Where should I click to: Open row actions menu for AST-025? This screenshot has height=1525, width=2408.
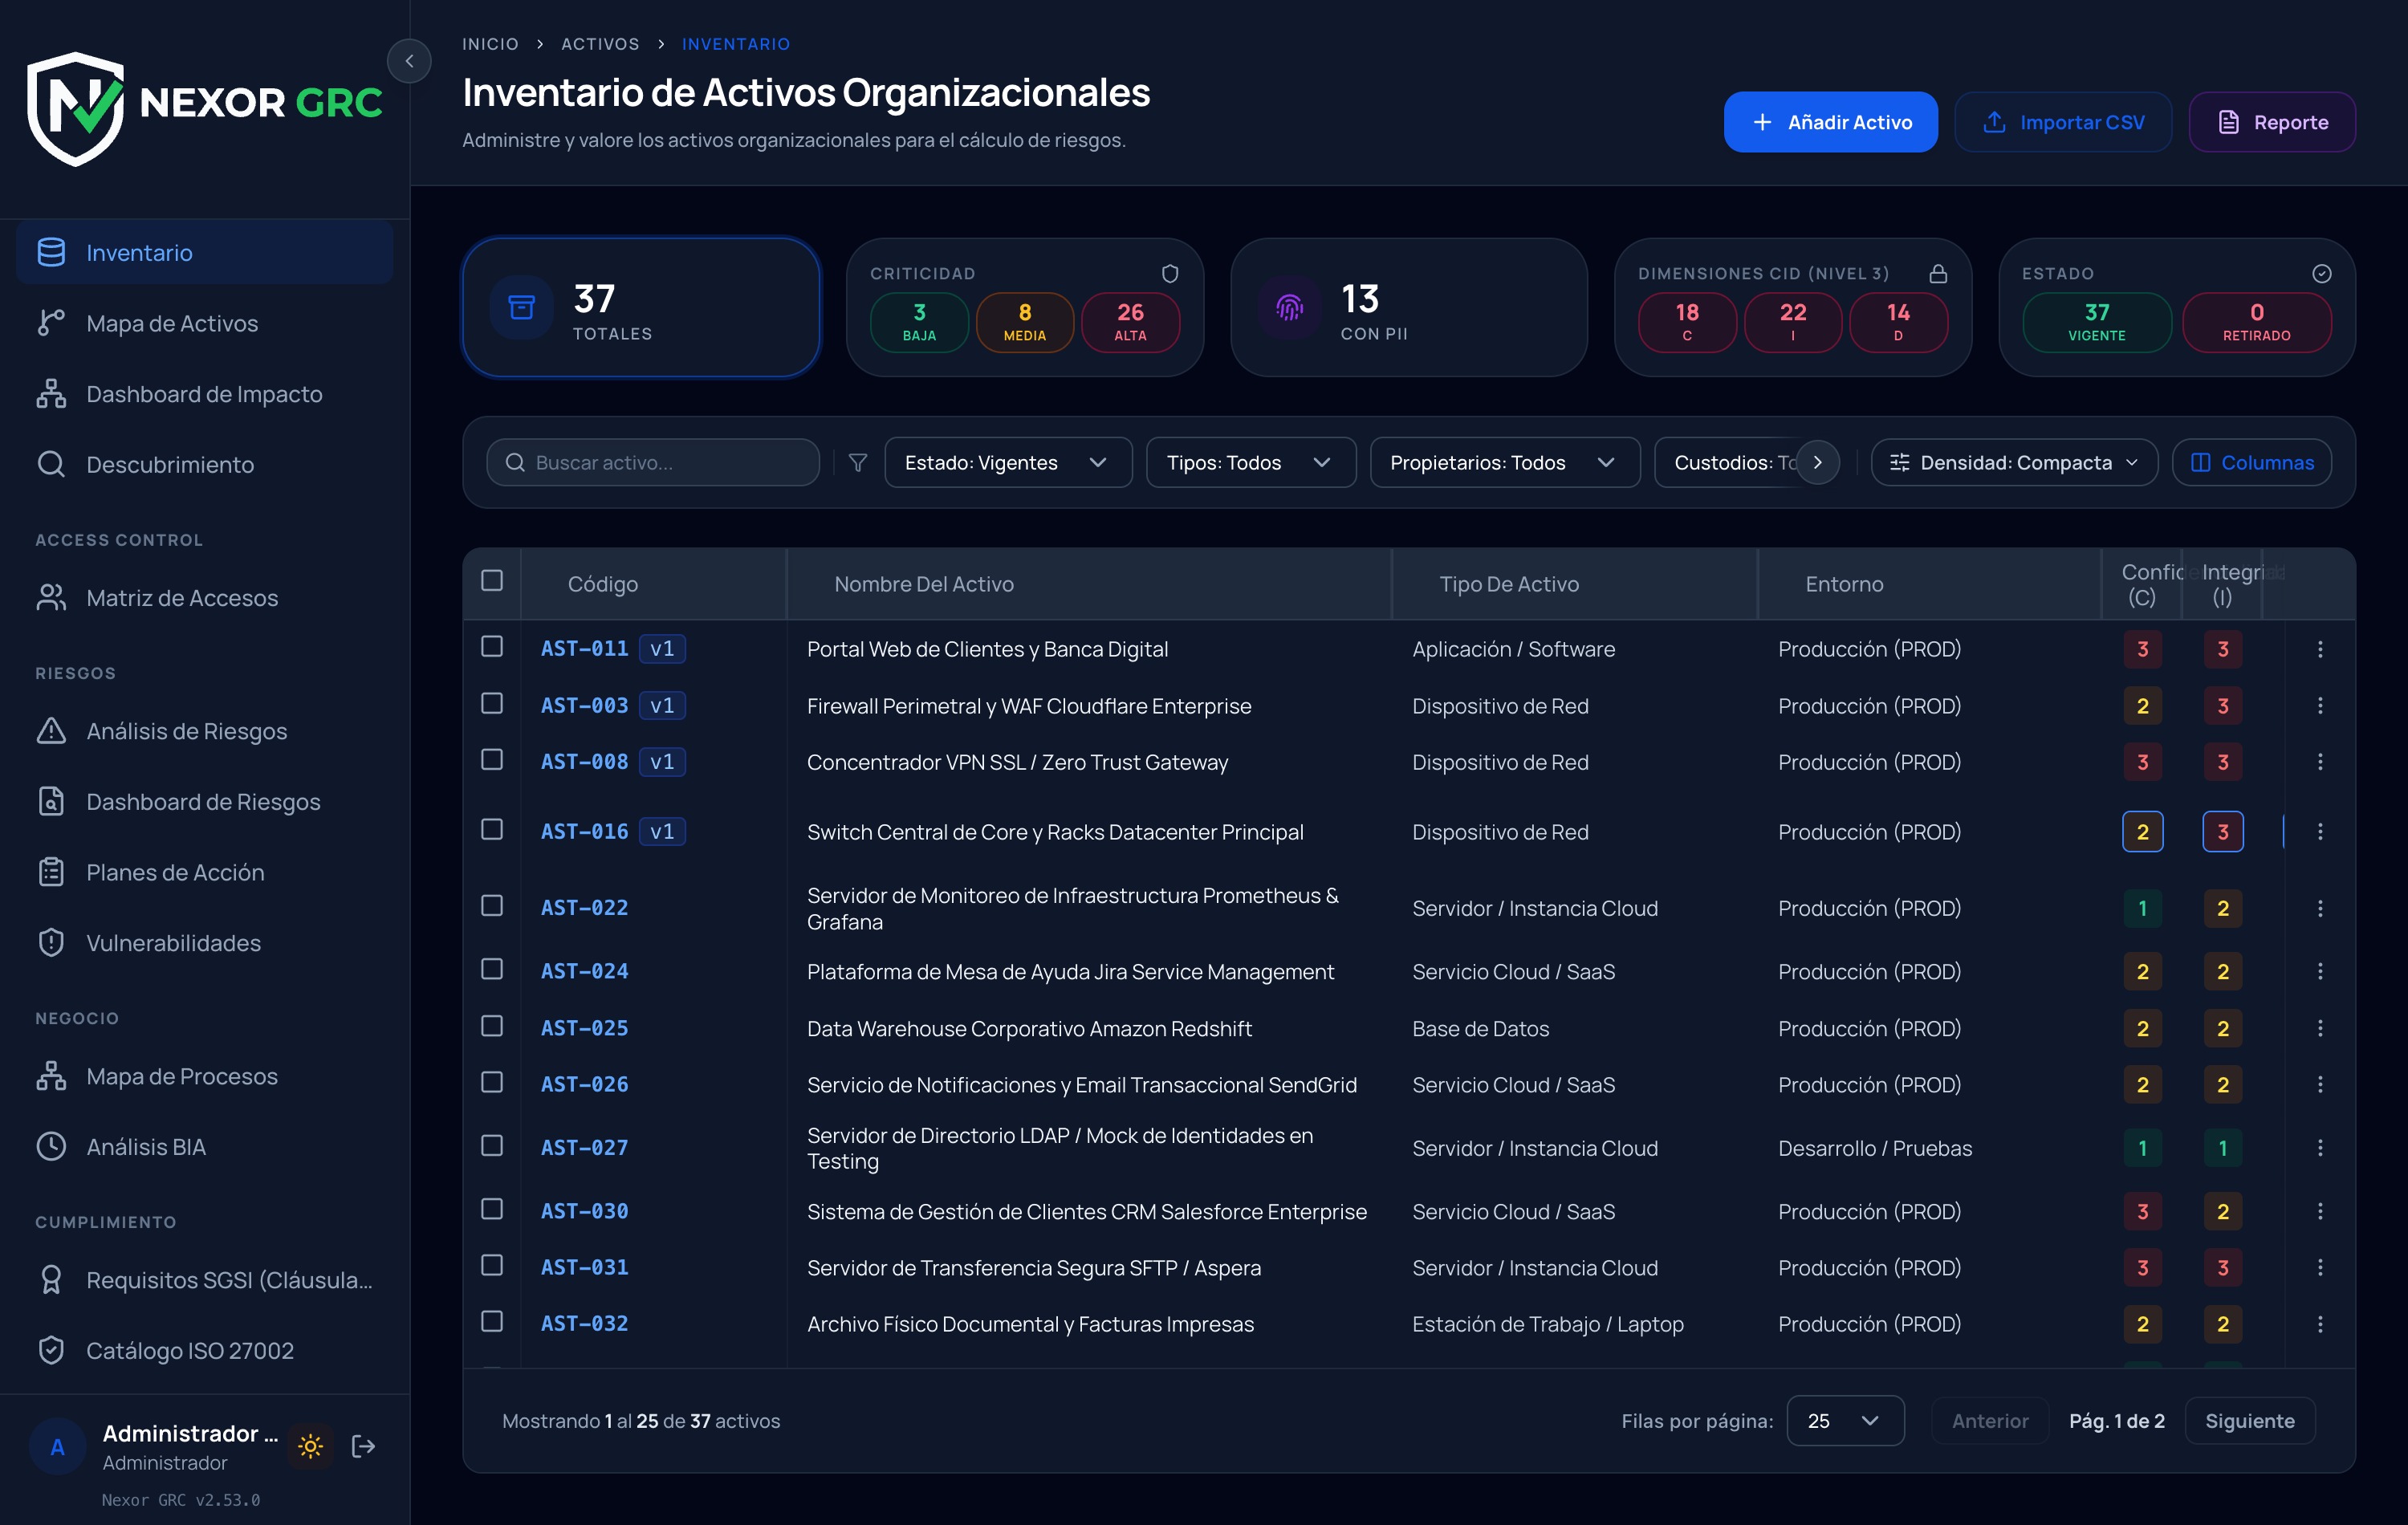click(2320, 1028)
